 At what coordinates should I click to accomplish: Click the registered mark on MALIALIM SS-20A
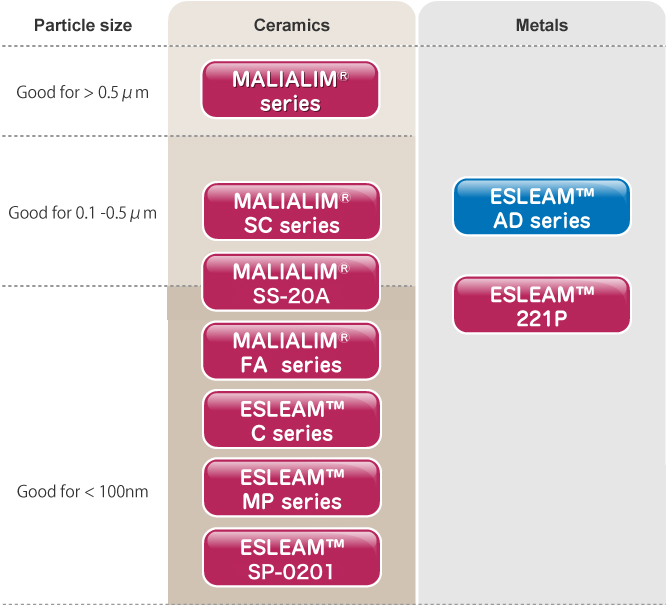pos(345,268)
